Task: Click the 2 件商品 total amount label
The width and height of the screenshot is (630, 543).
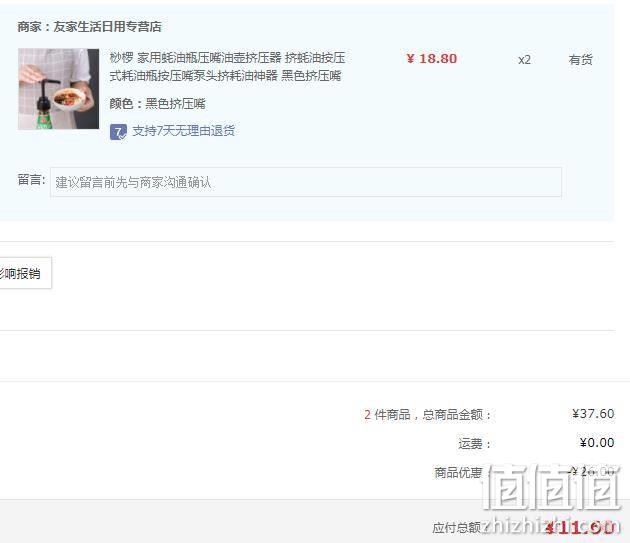Action: [428, 414]
